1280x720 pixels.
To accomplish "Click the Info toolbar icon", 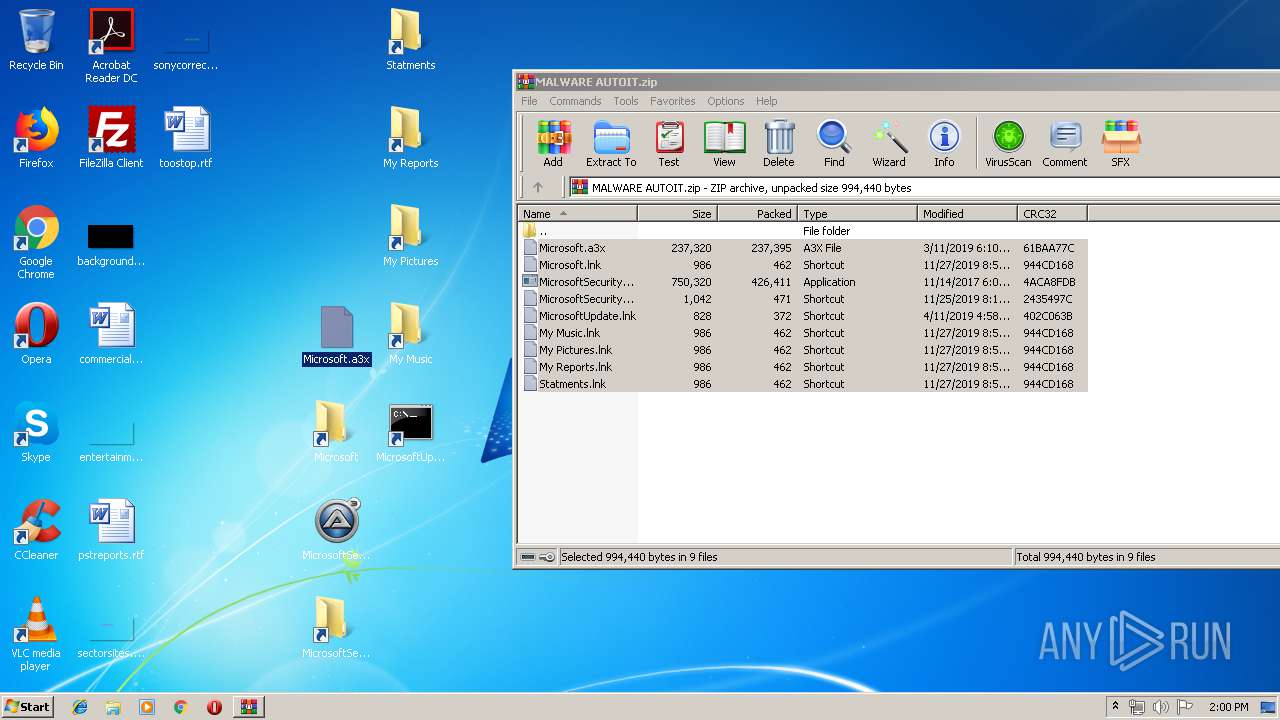I will click(944, 144).
